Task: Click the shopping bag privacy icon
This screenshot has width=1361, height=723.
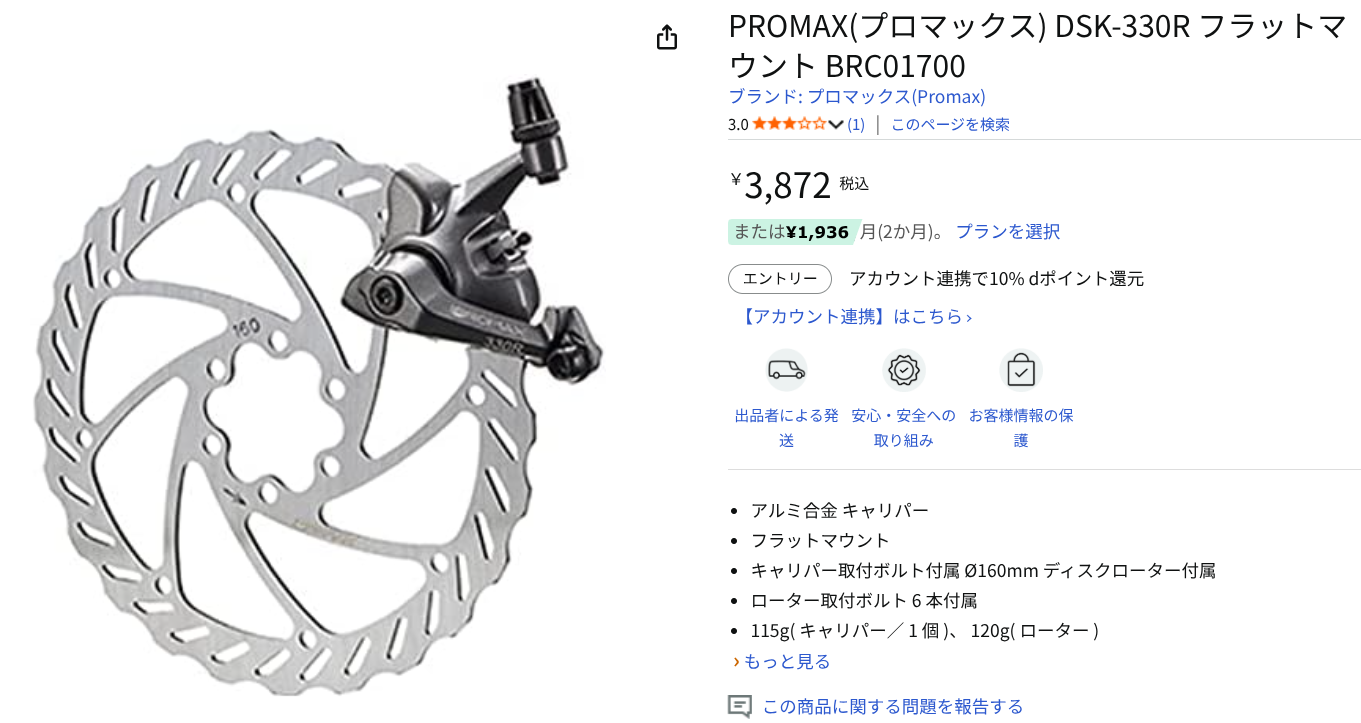Action: click(x=1021, y=370)
